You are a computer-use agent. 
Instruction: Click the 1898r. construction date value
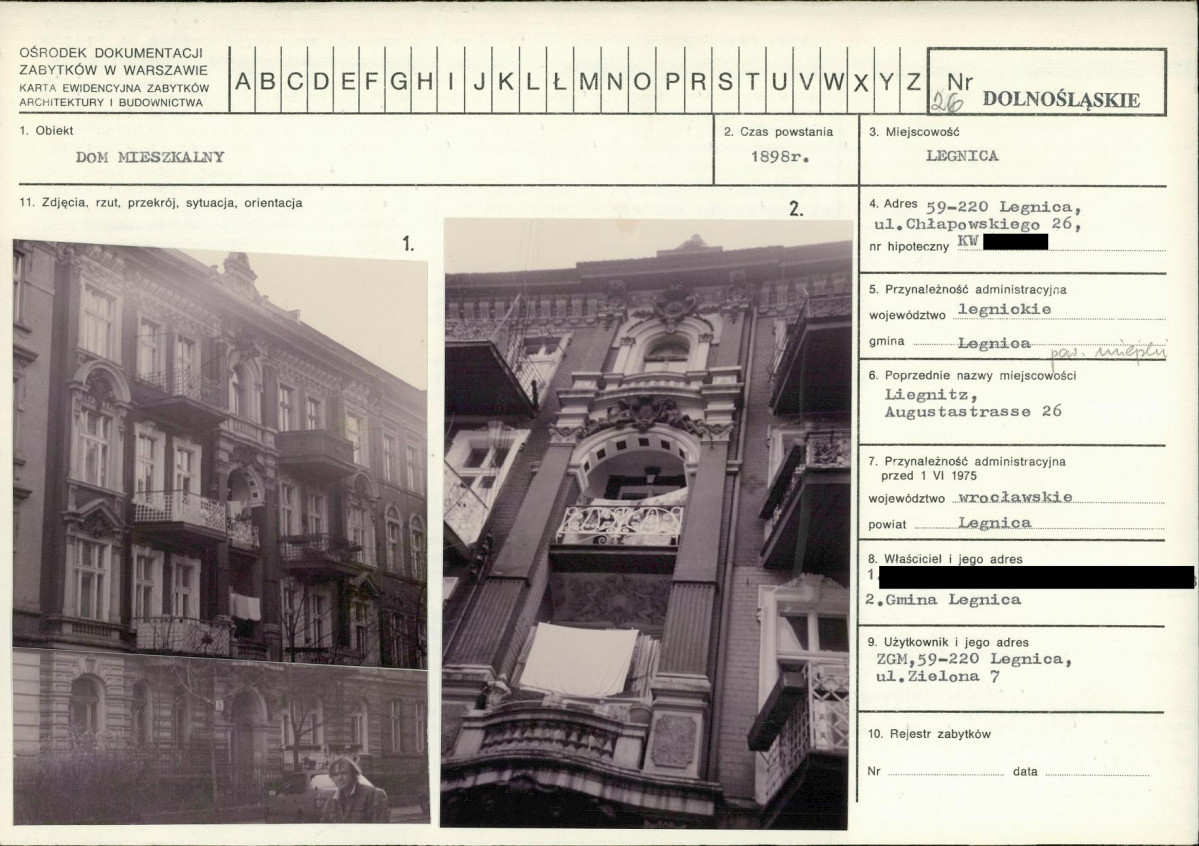tap(779, 156)
